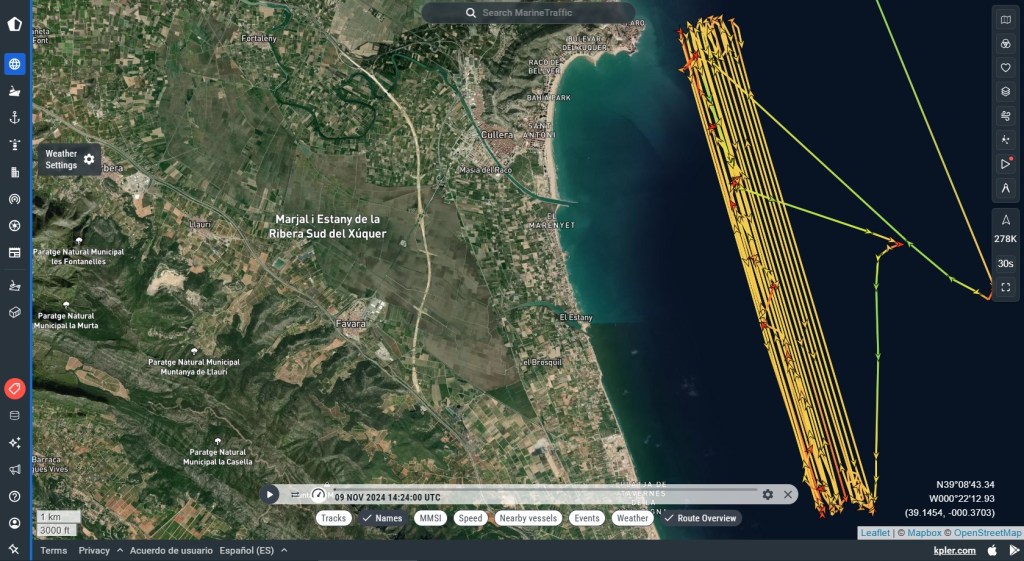Open the favorites heart icon
This screenshot has height=561, width=1024.
pos(1005,68)
